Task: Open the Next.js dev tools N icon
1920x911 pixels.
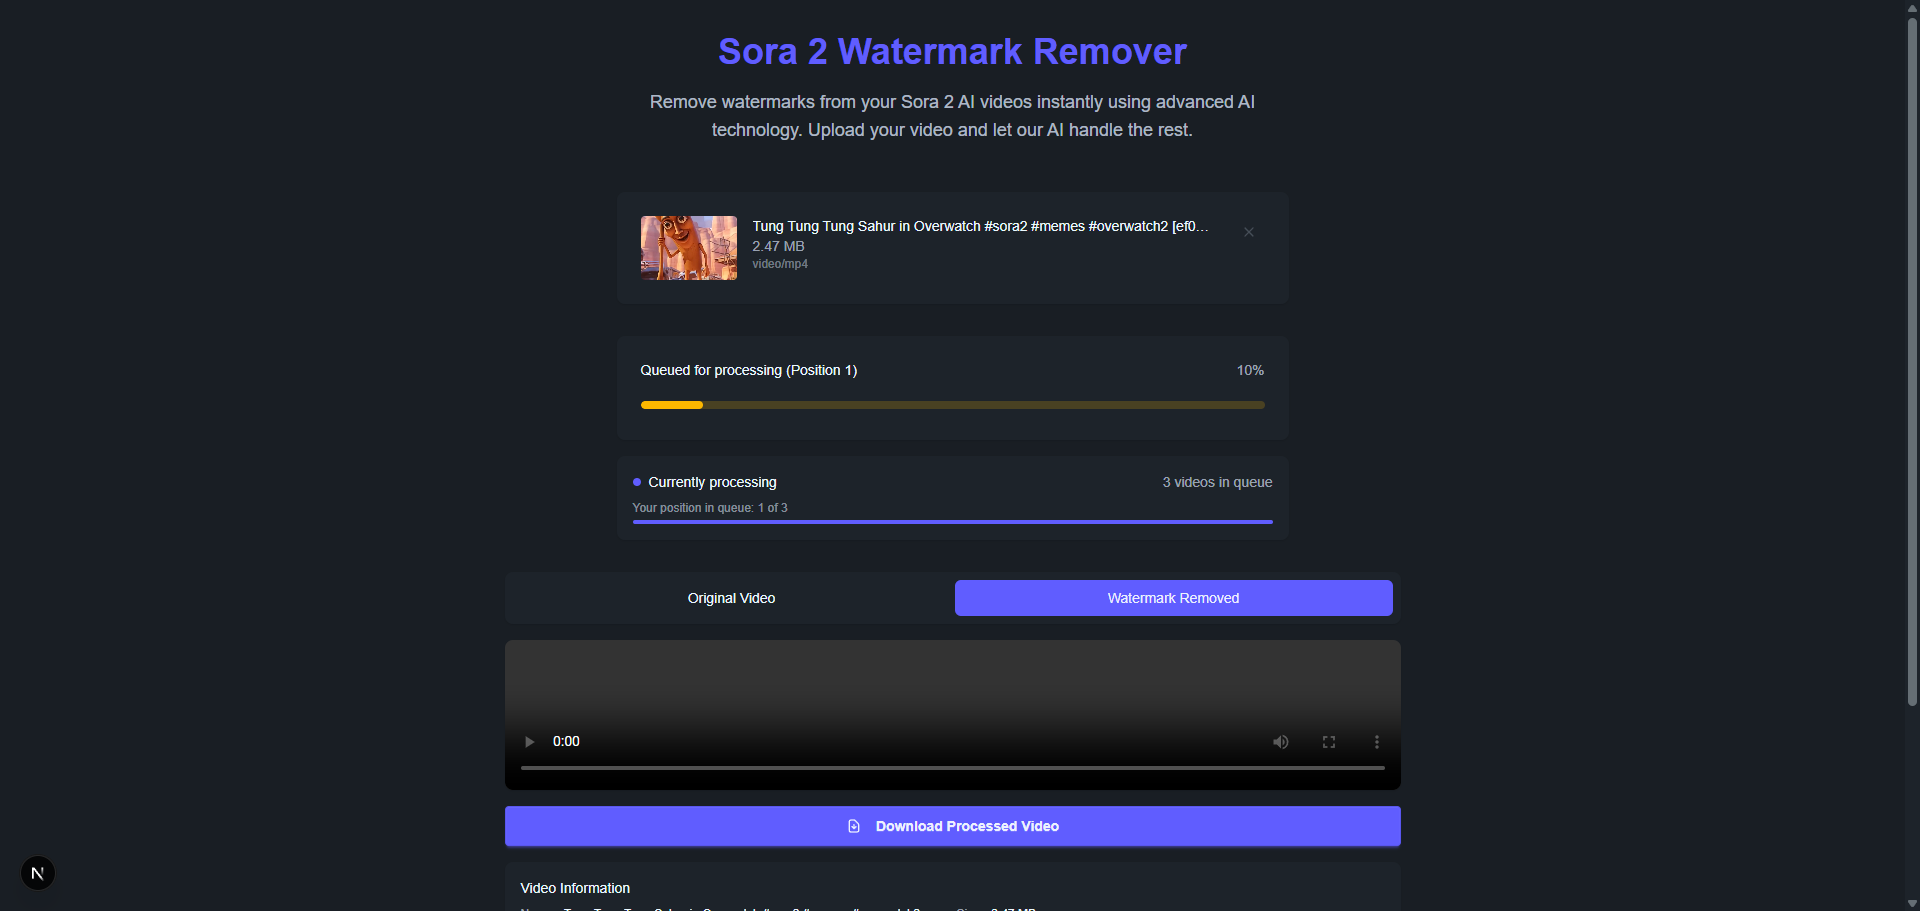Action: (38, 873)
